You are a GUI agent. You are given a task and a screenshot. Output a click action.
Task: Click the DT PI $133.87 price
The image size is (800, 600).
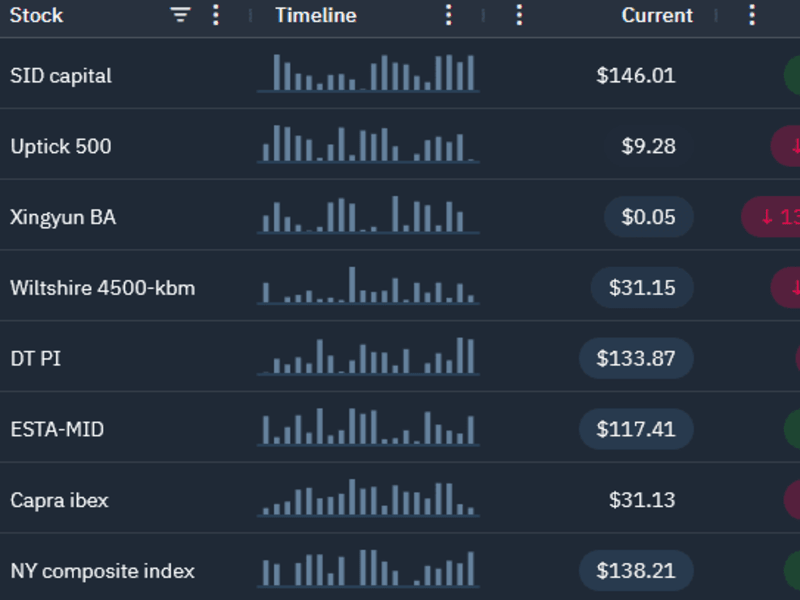tap(636, 358)
